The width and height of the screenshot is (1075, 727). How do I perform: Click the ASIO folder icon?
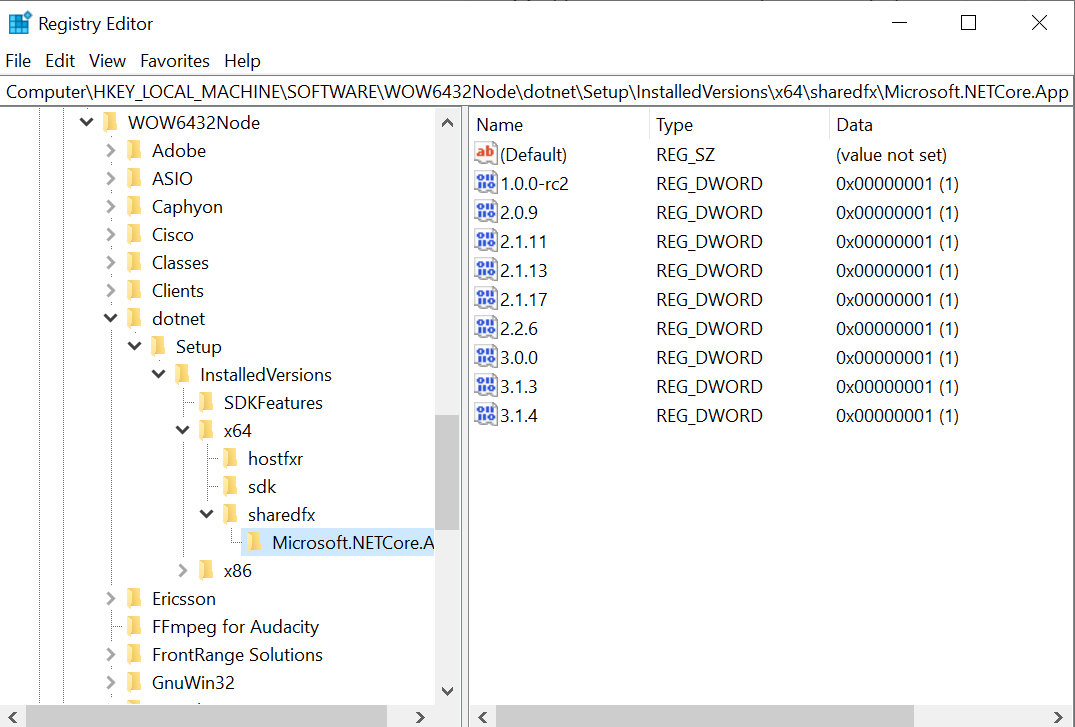134,178
